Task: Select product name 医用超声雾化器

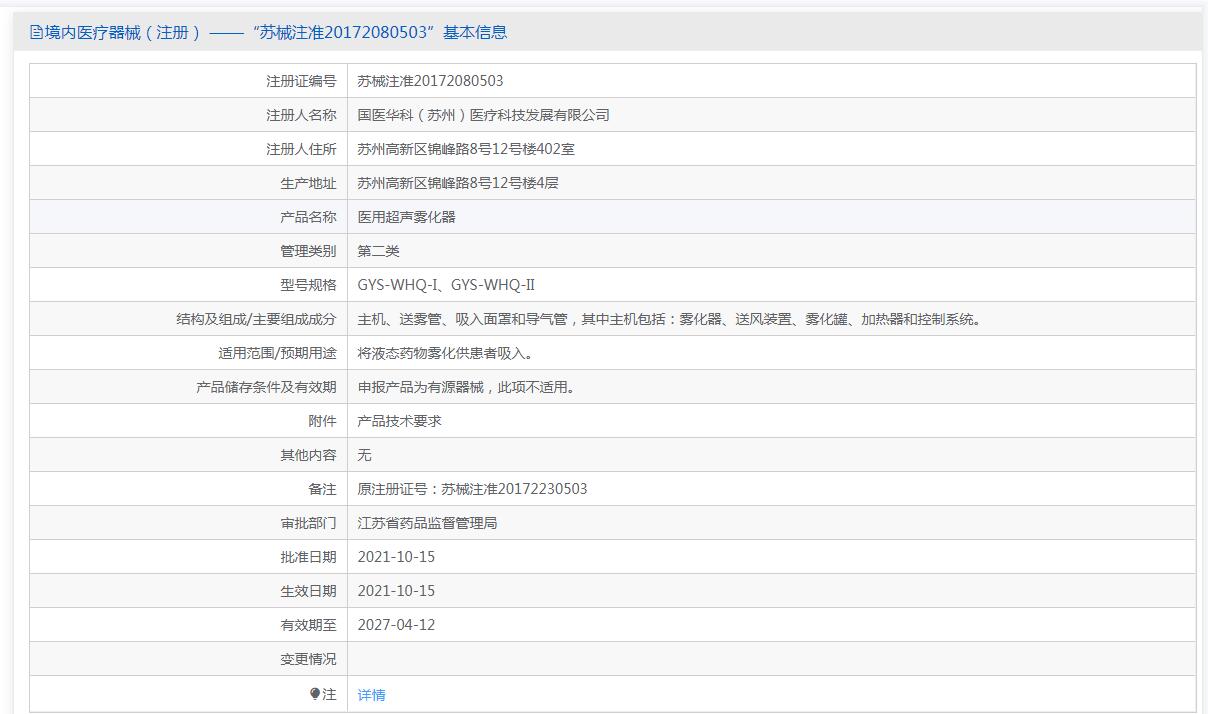Action: 407,217
